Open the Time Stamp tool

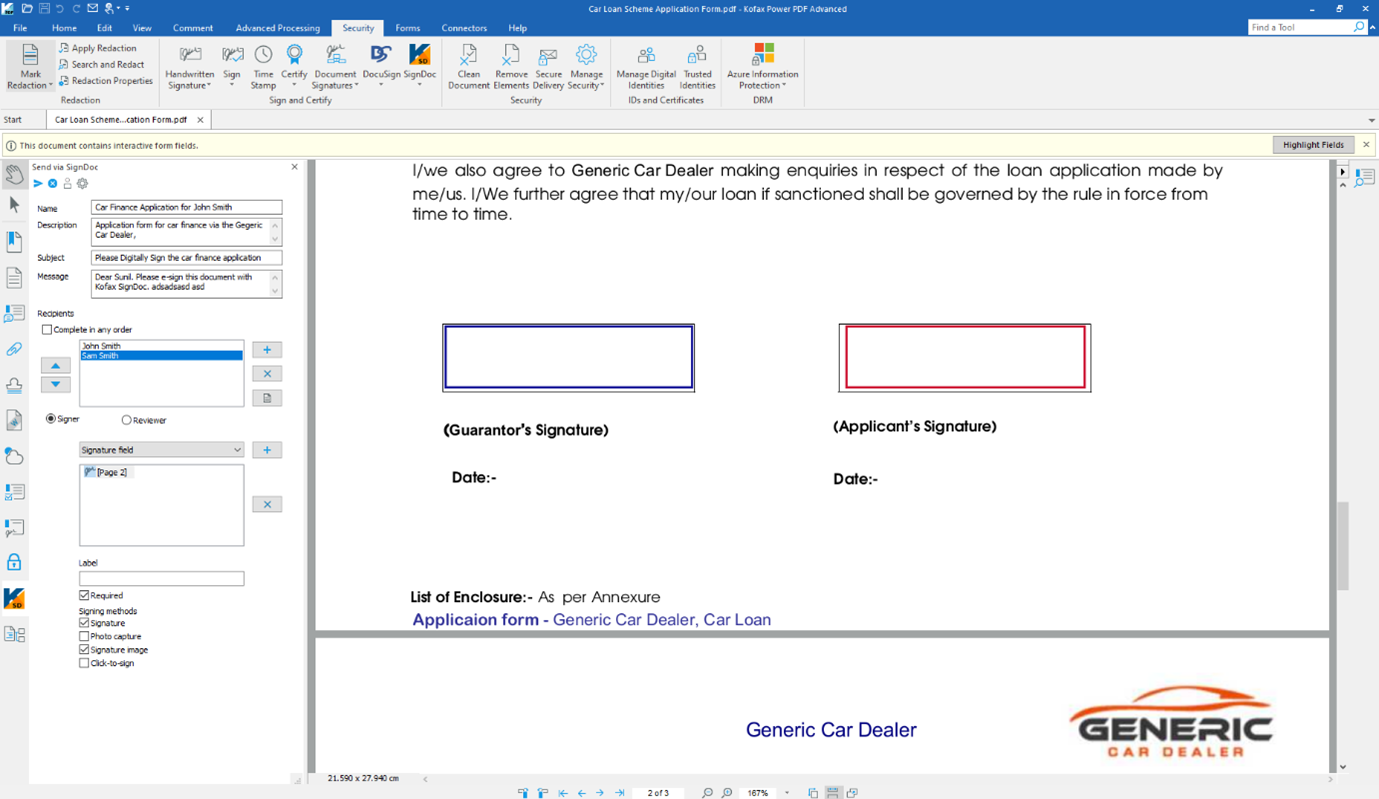263,67
